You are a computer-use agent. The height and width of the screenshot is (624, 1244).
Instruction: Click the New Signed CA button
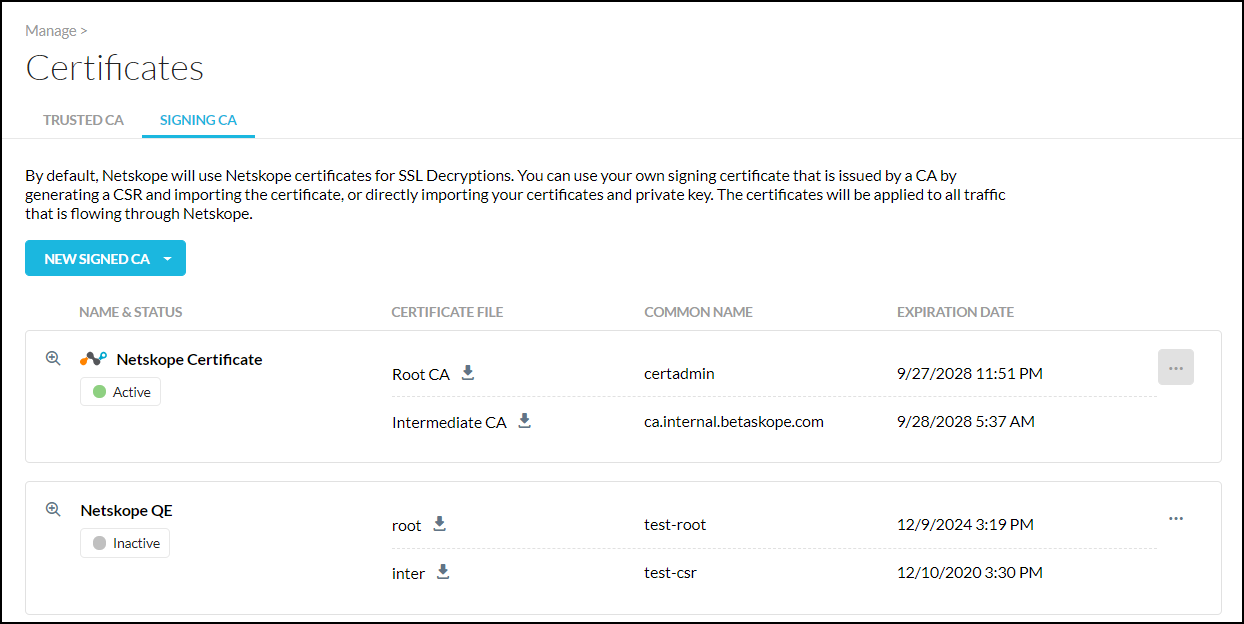[x=96, y=259]
